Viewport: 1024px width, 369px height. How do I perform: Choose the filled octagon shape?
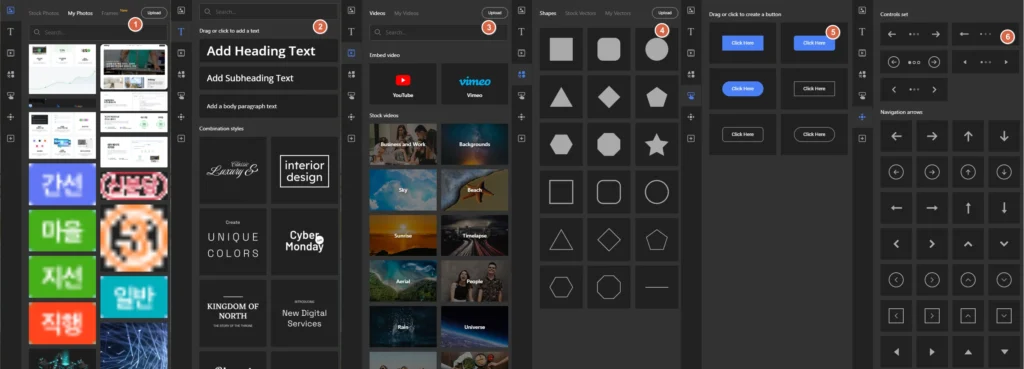point(609,144)
